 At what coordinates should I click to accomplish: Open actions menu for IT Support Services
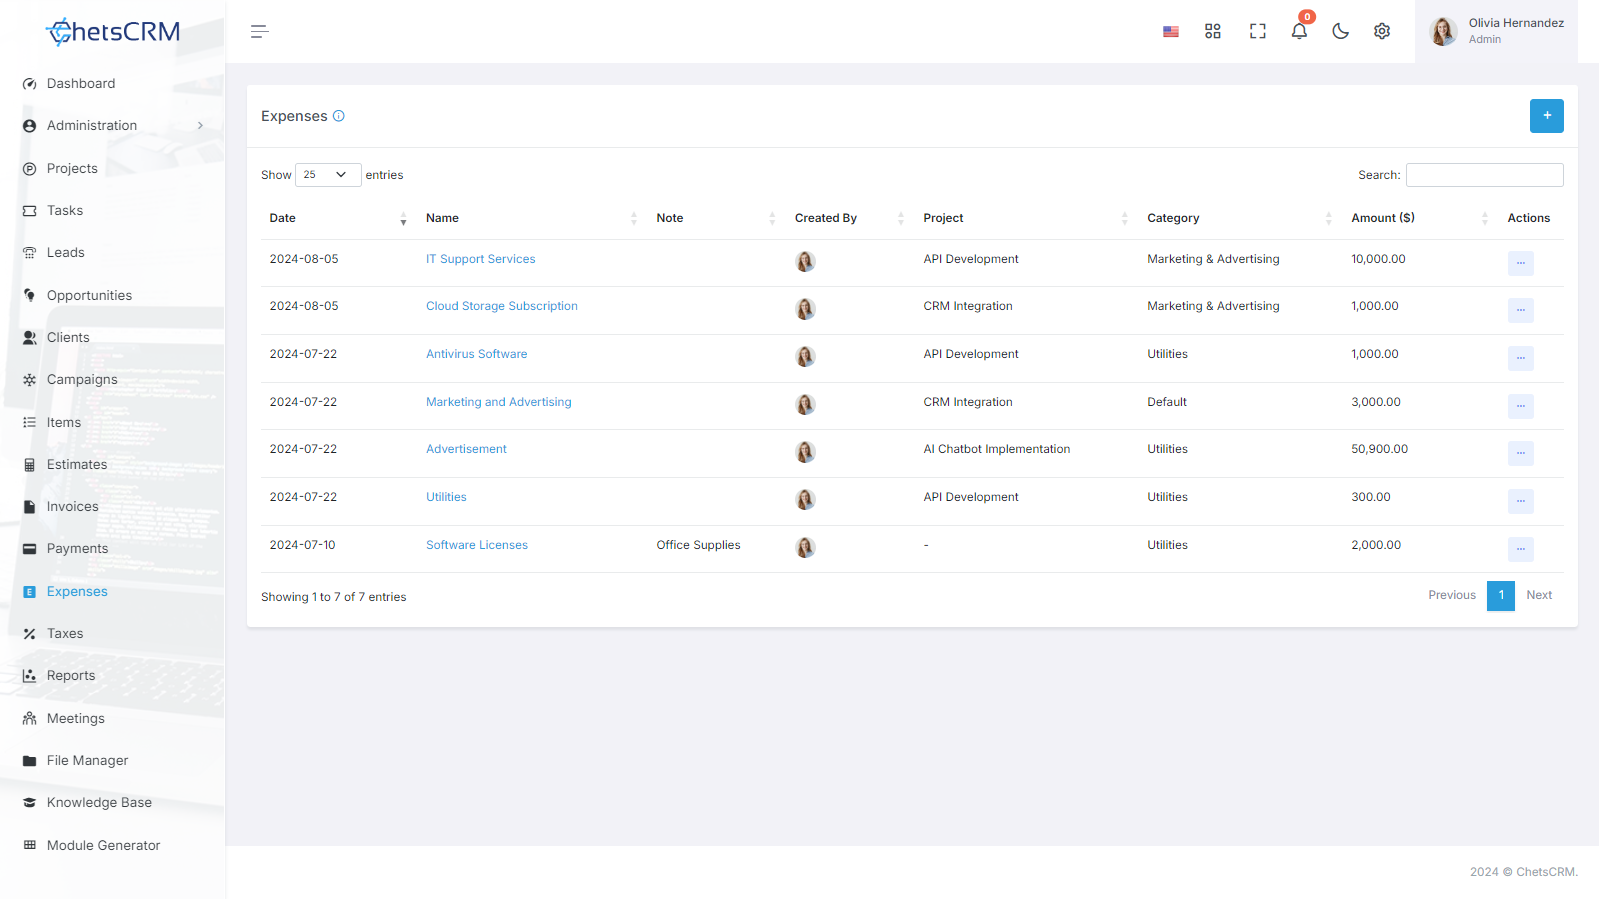coord(1520,263)
